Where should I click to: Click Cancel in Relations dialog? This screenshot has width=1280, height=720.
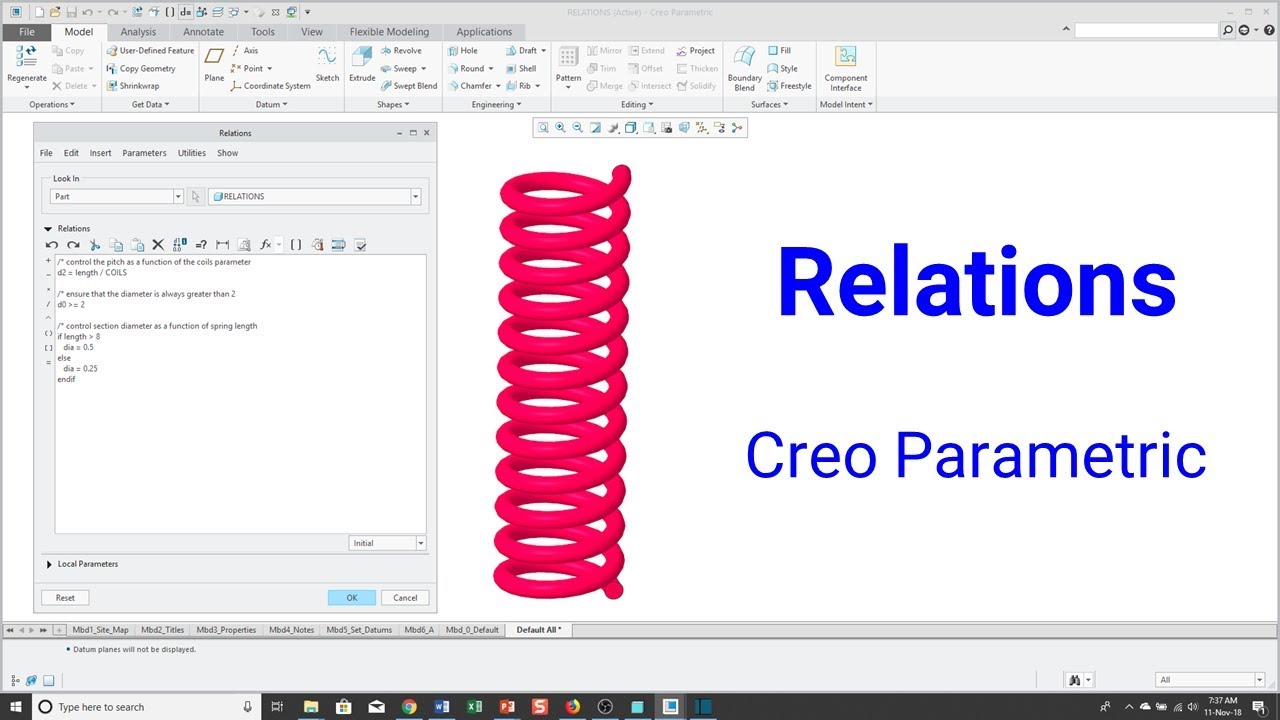coord(405,597)
